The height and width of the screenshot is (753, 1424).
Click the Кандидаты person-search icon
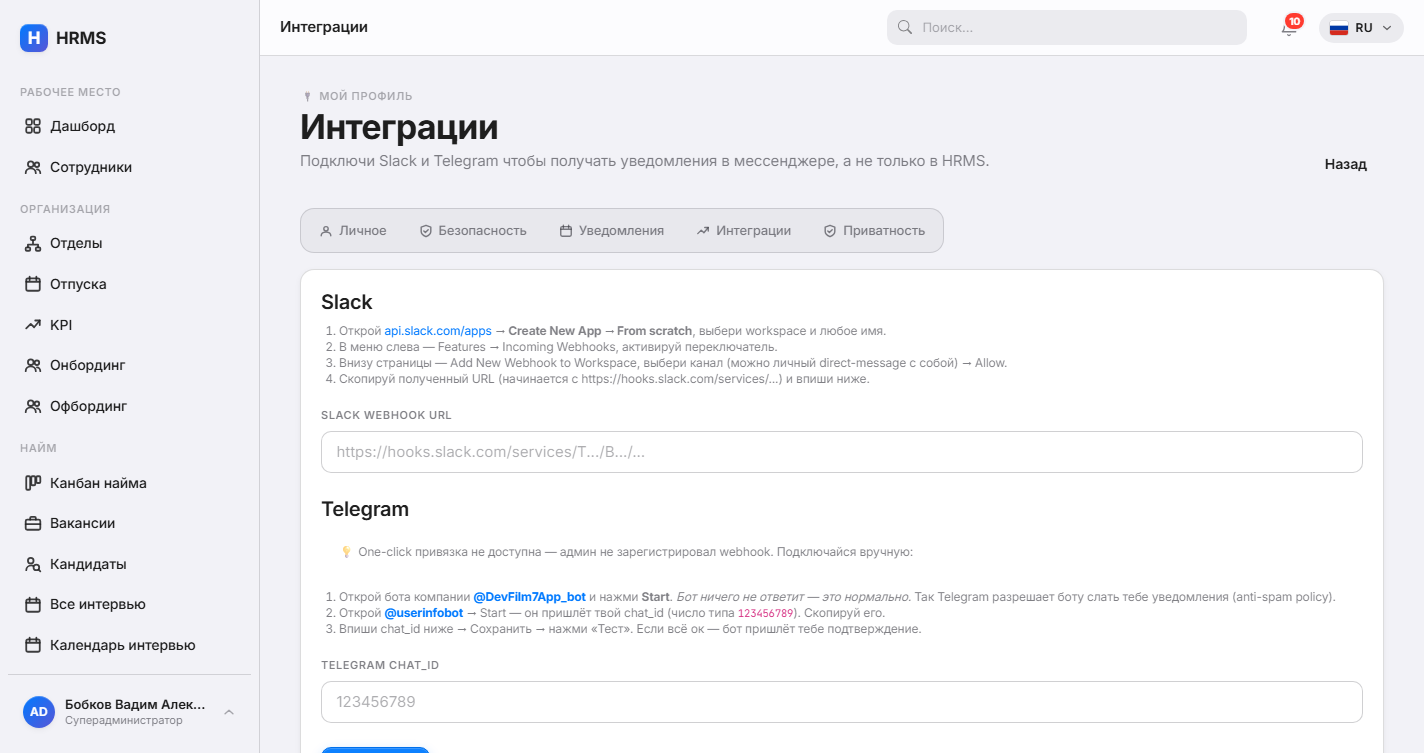tap(33, 564)
